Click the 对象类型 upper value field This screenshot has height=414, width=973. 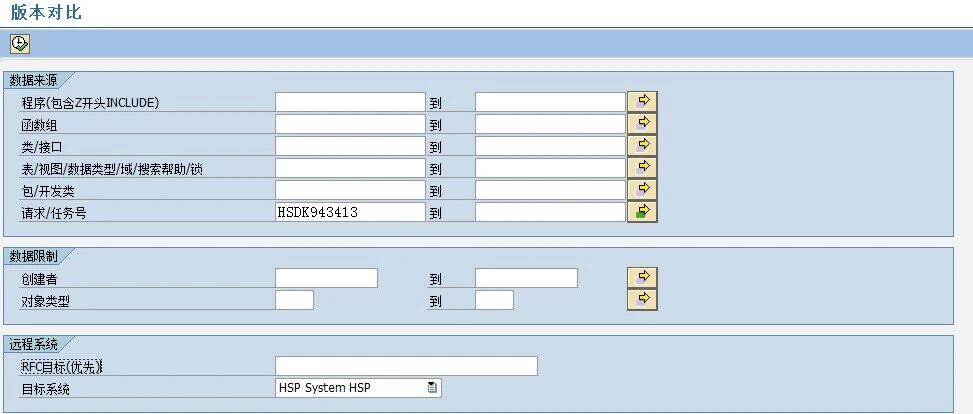point(494,300)
